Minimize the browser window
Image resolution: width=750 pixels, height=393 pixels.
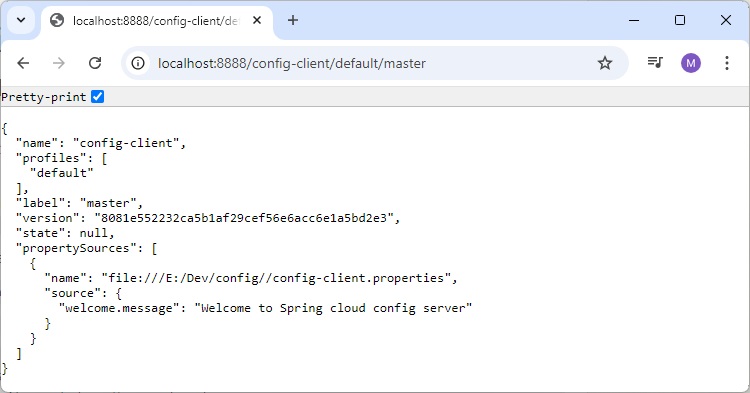pos(634,21)
